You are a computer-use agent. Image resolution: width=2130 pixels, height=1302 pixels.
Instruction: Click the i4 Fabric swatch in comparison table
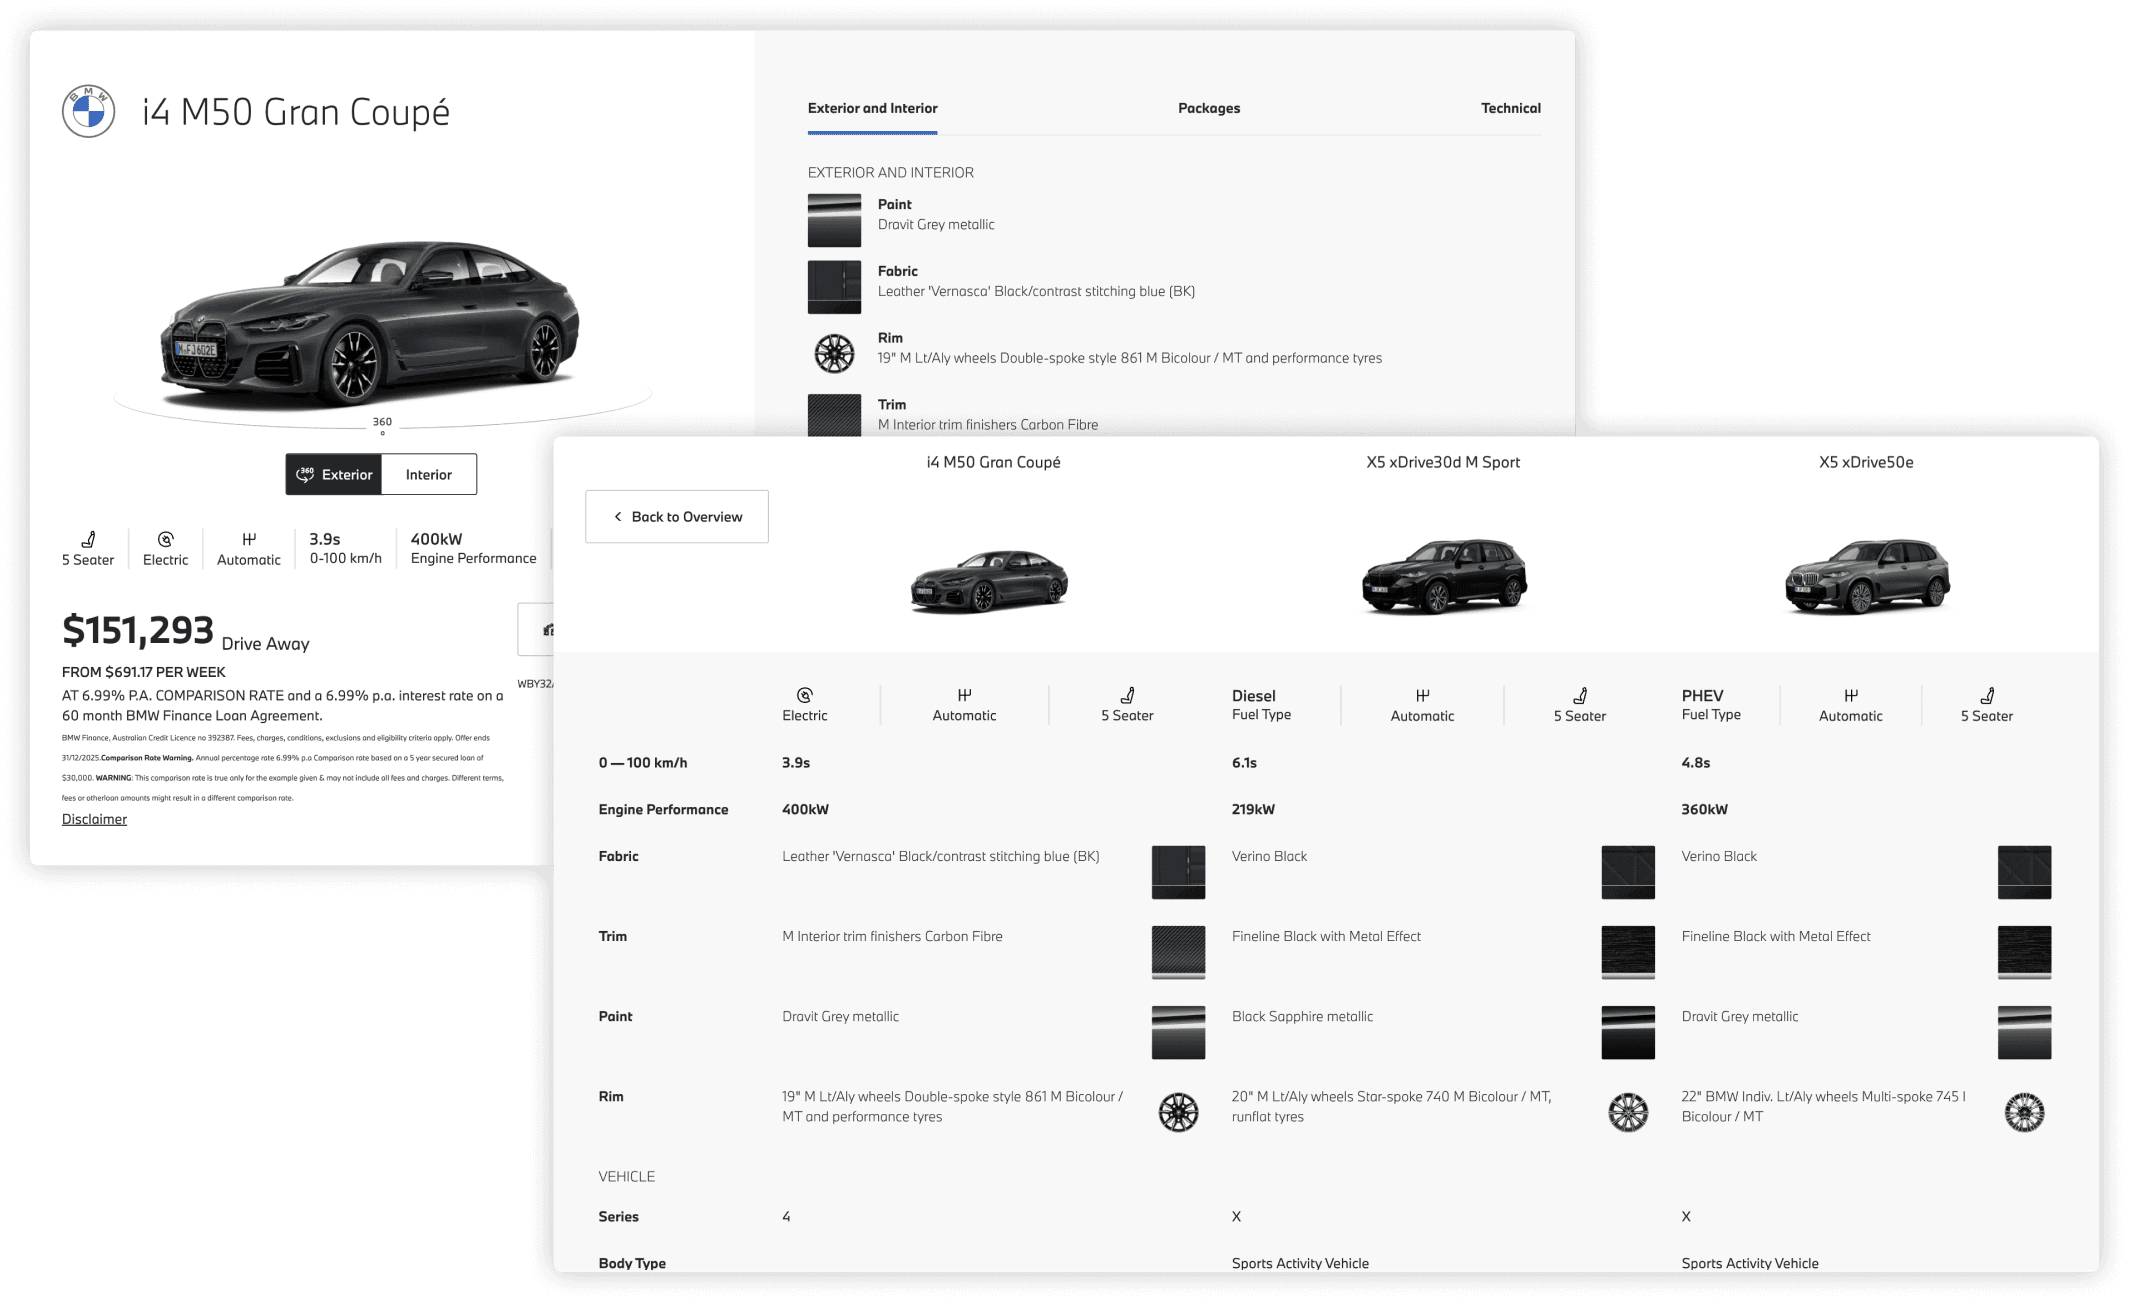pos(1178,872)
